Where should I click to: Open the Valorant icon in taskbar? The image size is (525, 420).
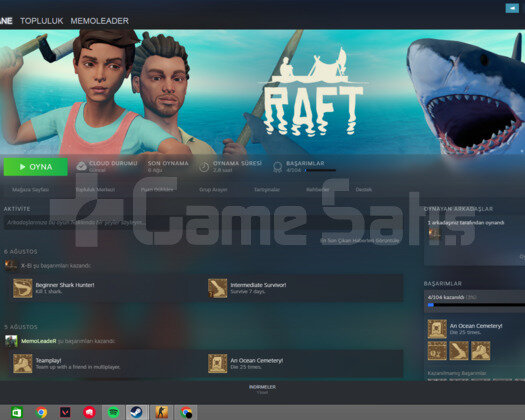click(x=65, y=412)
